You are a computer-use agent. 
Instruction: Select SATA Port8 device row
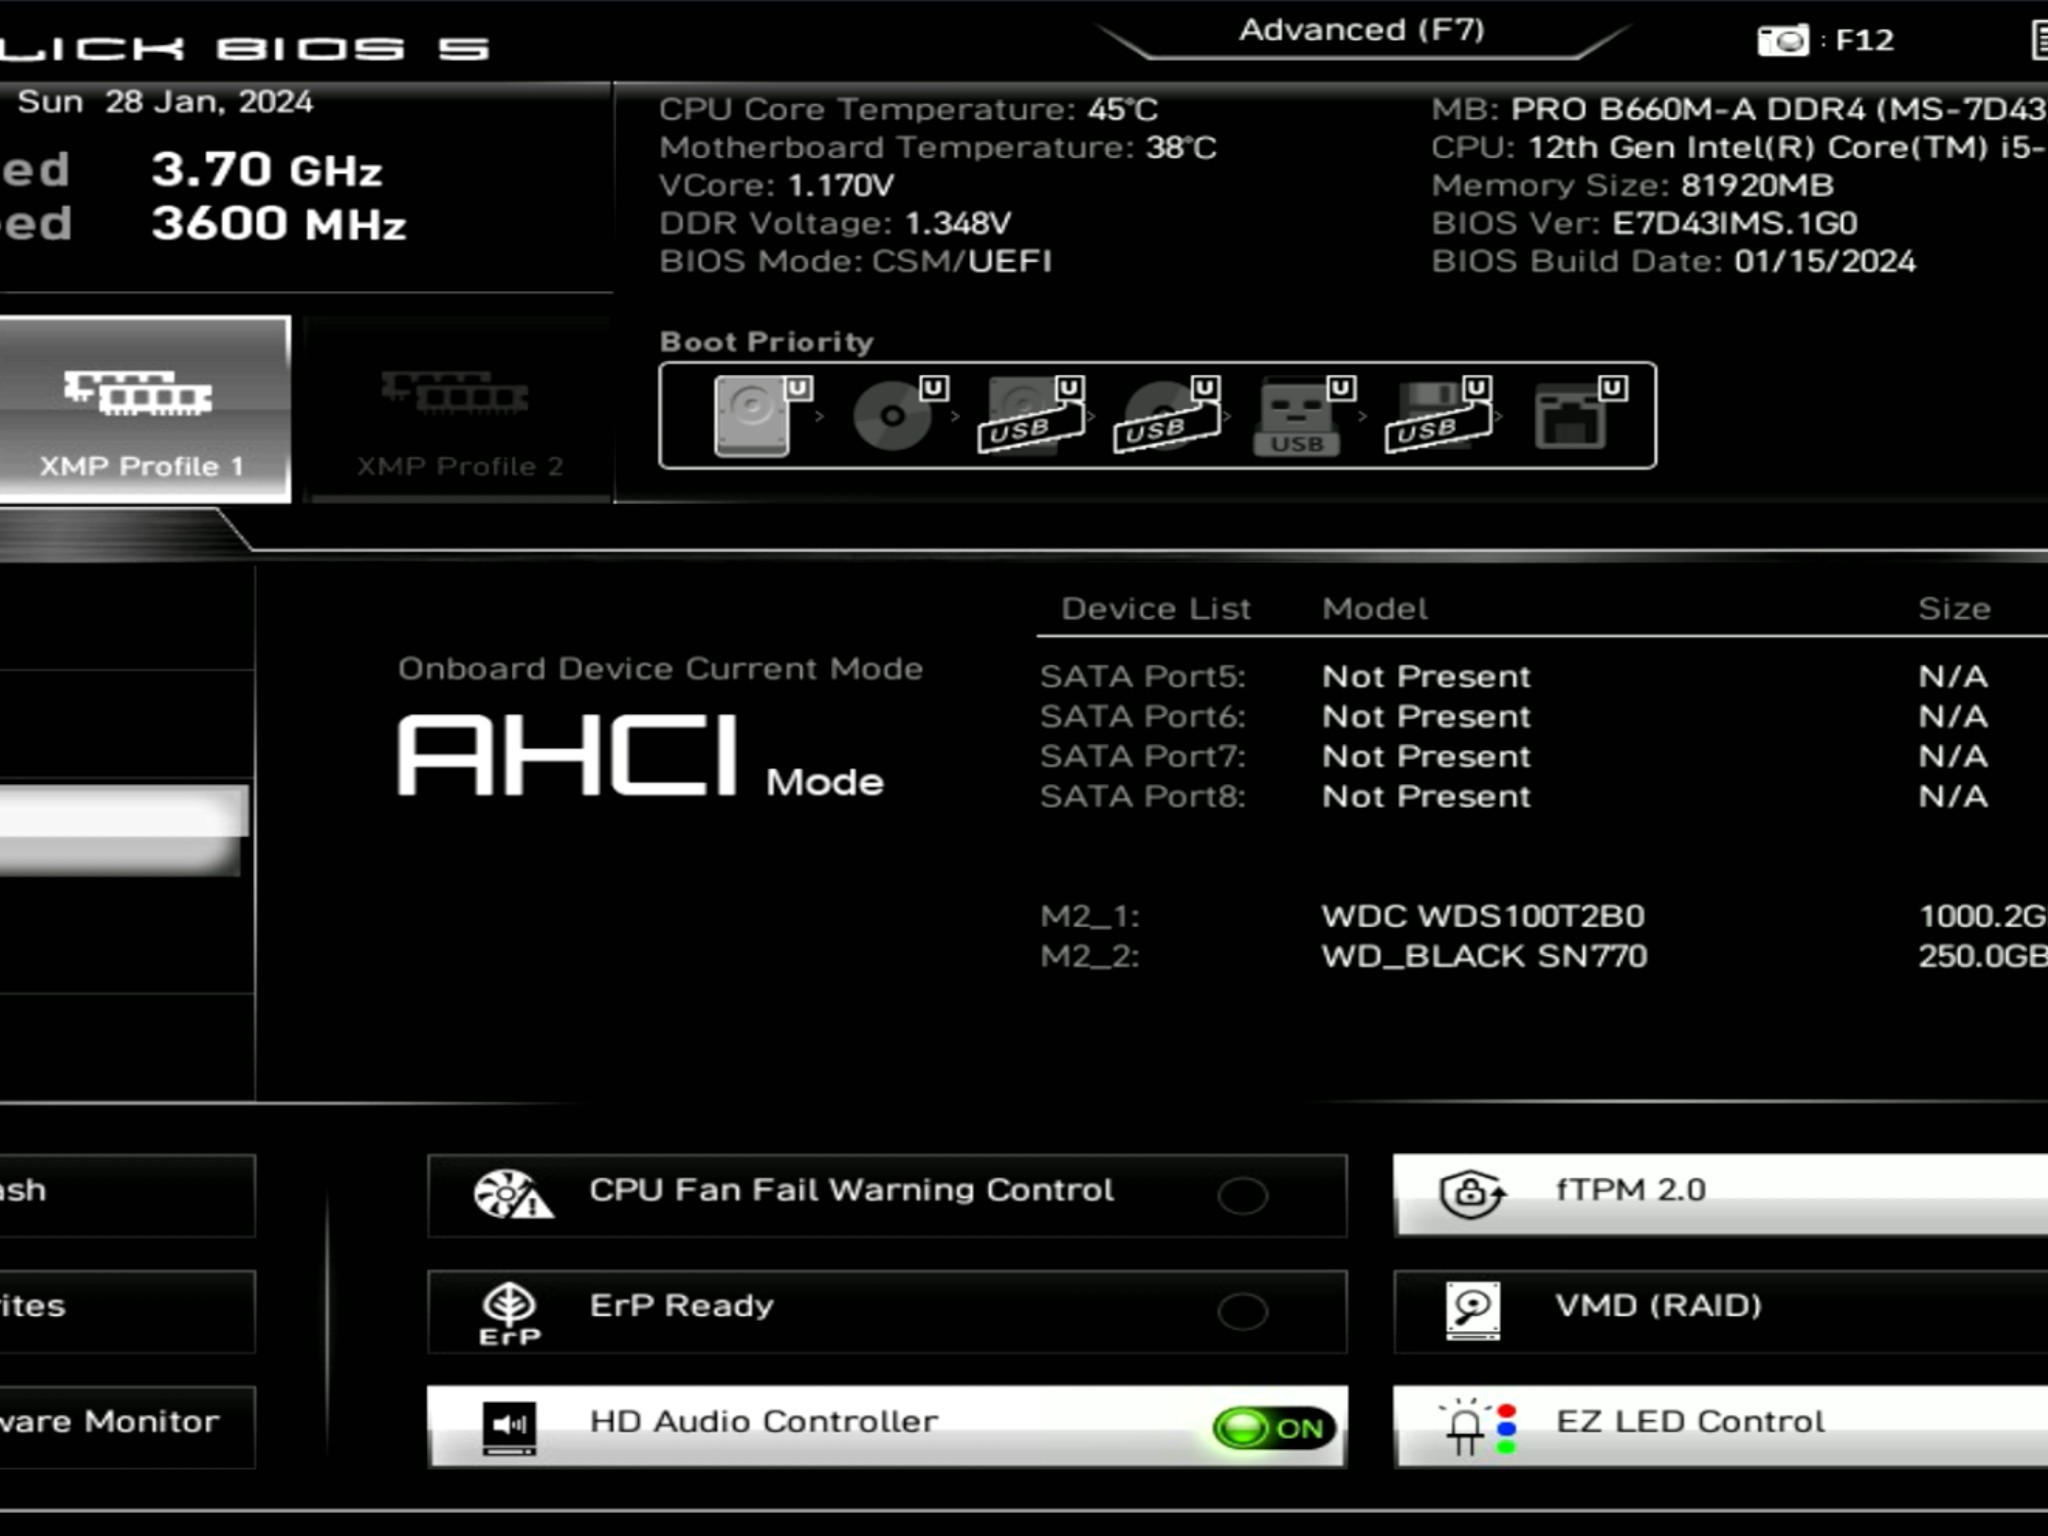point(1514,797)
